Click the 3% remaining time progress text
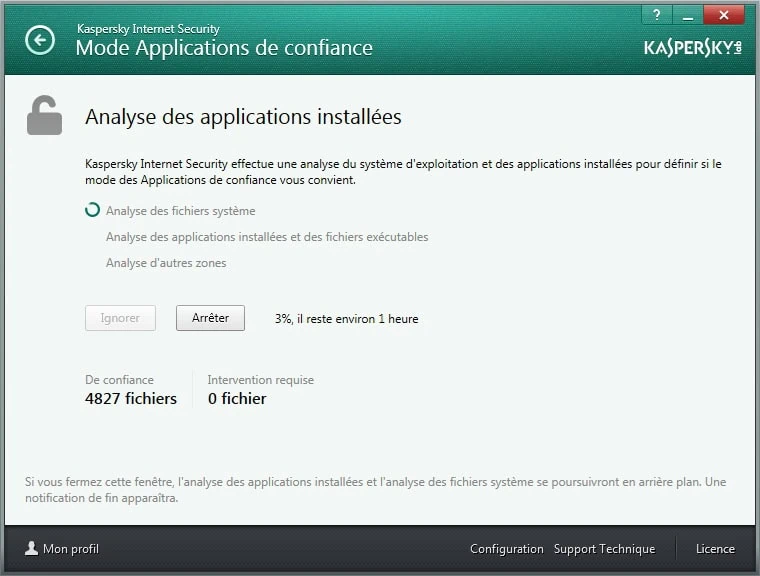This screenshot has height=576, width=760. pos(346,319)
